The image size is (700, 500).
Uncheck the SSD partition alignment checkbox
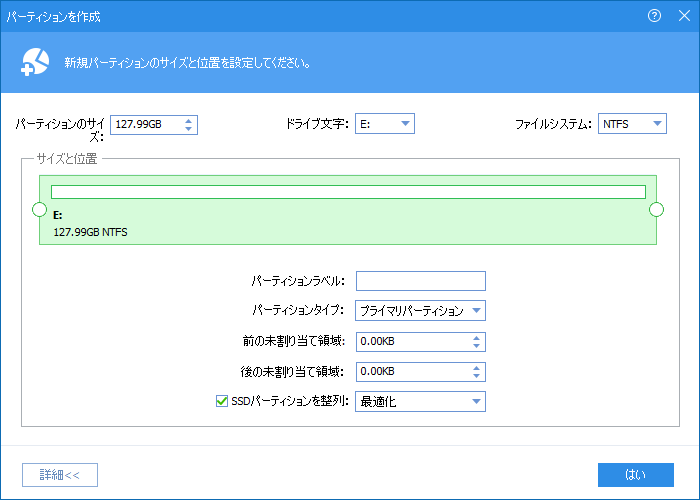pos(221,401)
